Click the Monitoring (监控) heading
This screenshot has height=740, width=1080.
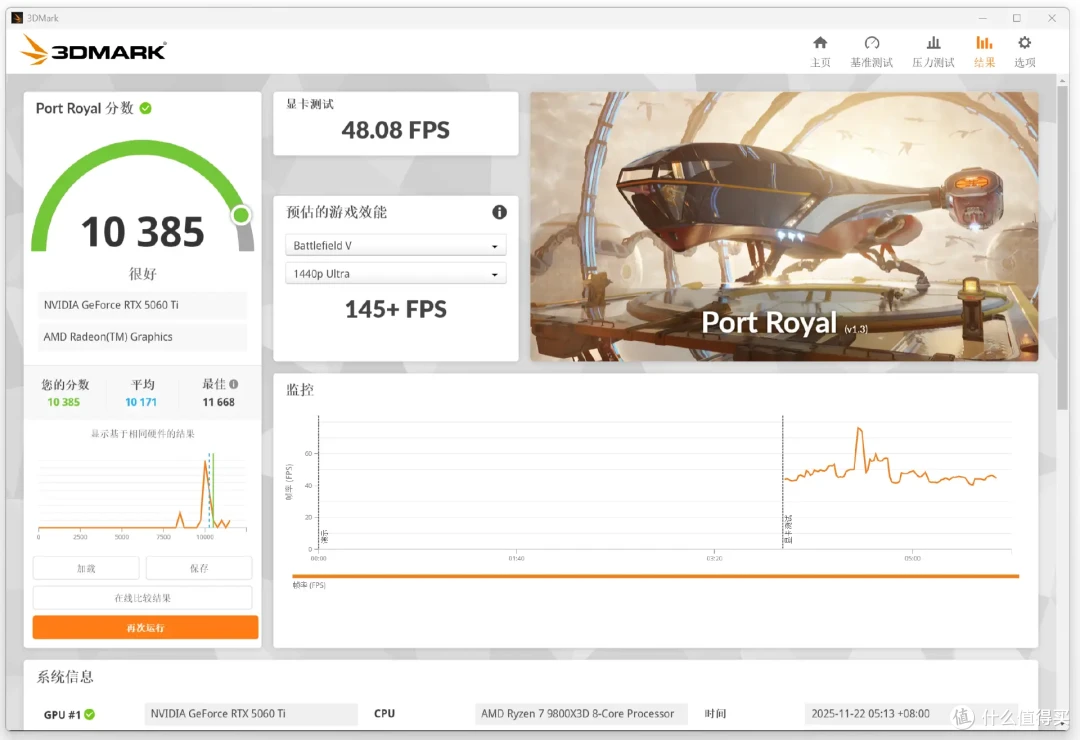pos(300,390)
